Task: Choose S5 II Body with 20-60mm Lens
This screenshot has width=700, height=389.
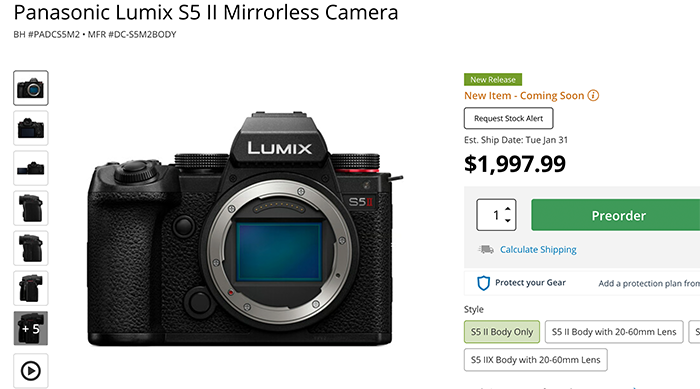Action: tap(614, 332)
